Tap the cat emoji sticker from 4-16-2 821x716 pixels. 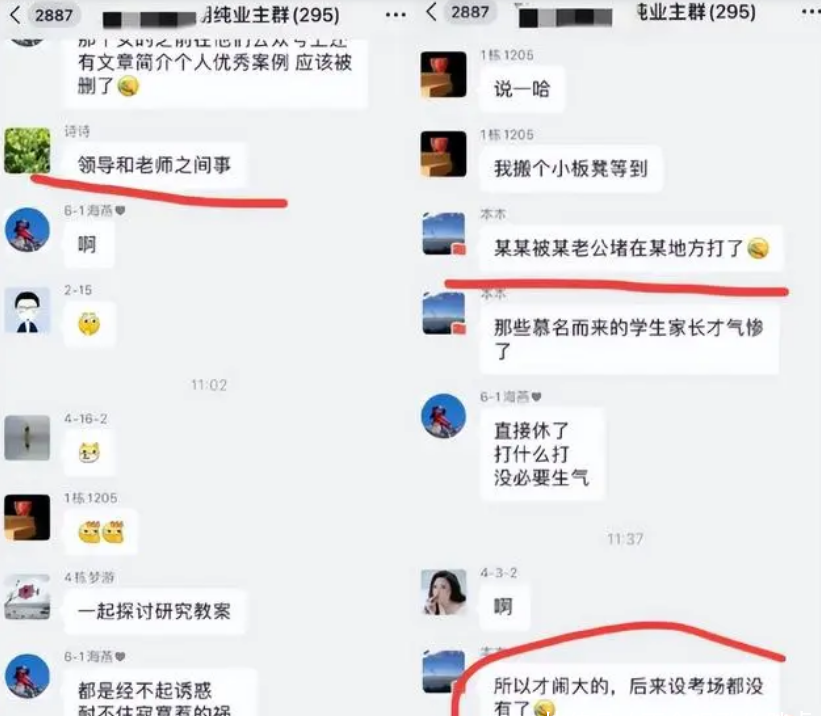pos(89,453)
